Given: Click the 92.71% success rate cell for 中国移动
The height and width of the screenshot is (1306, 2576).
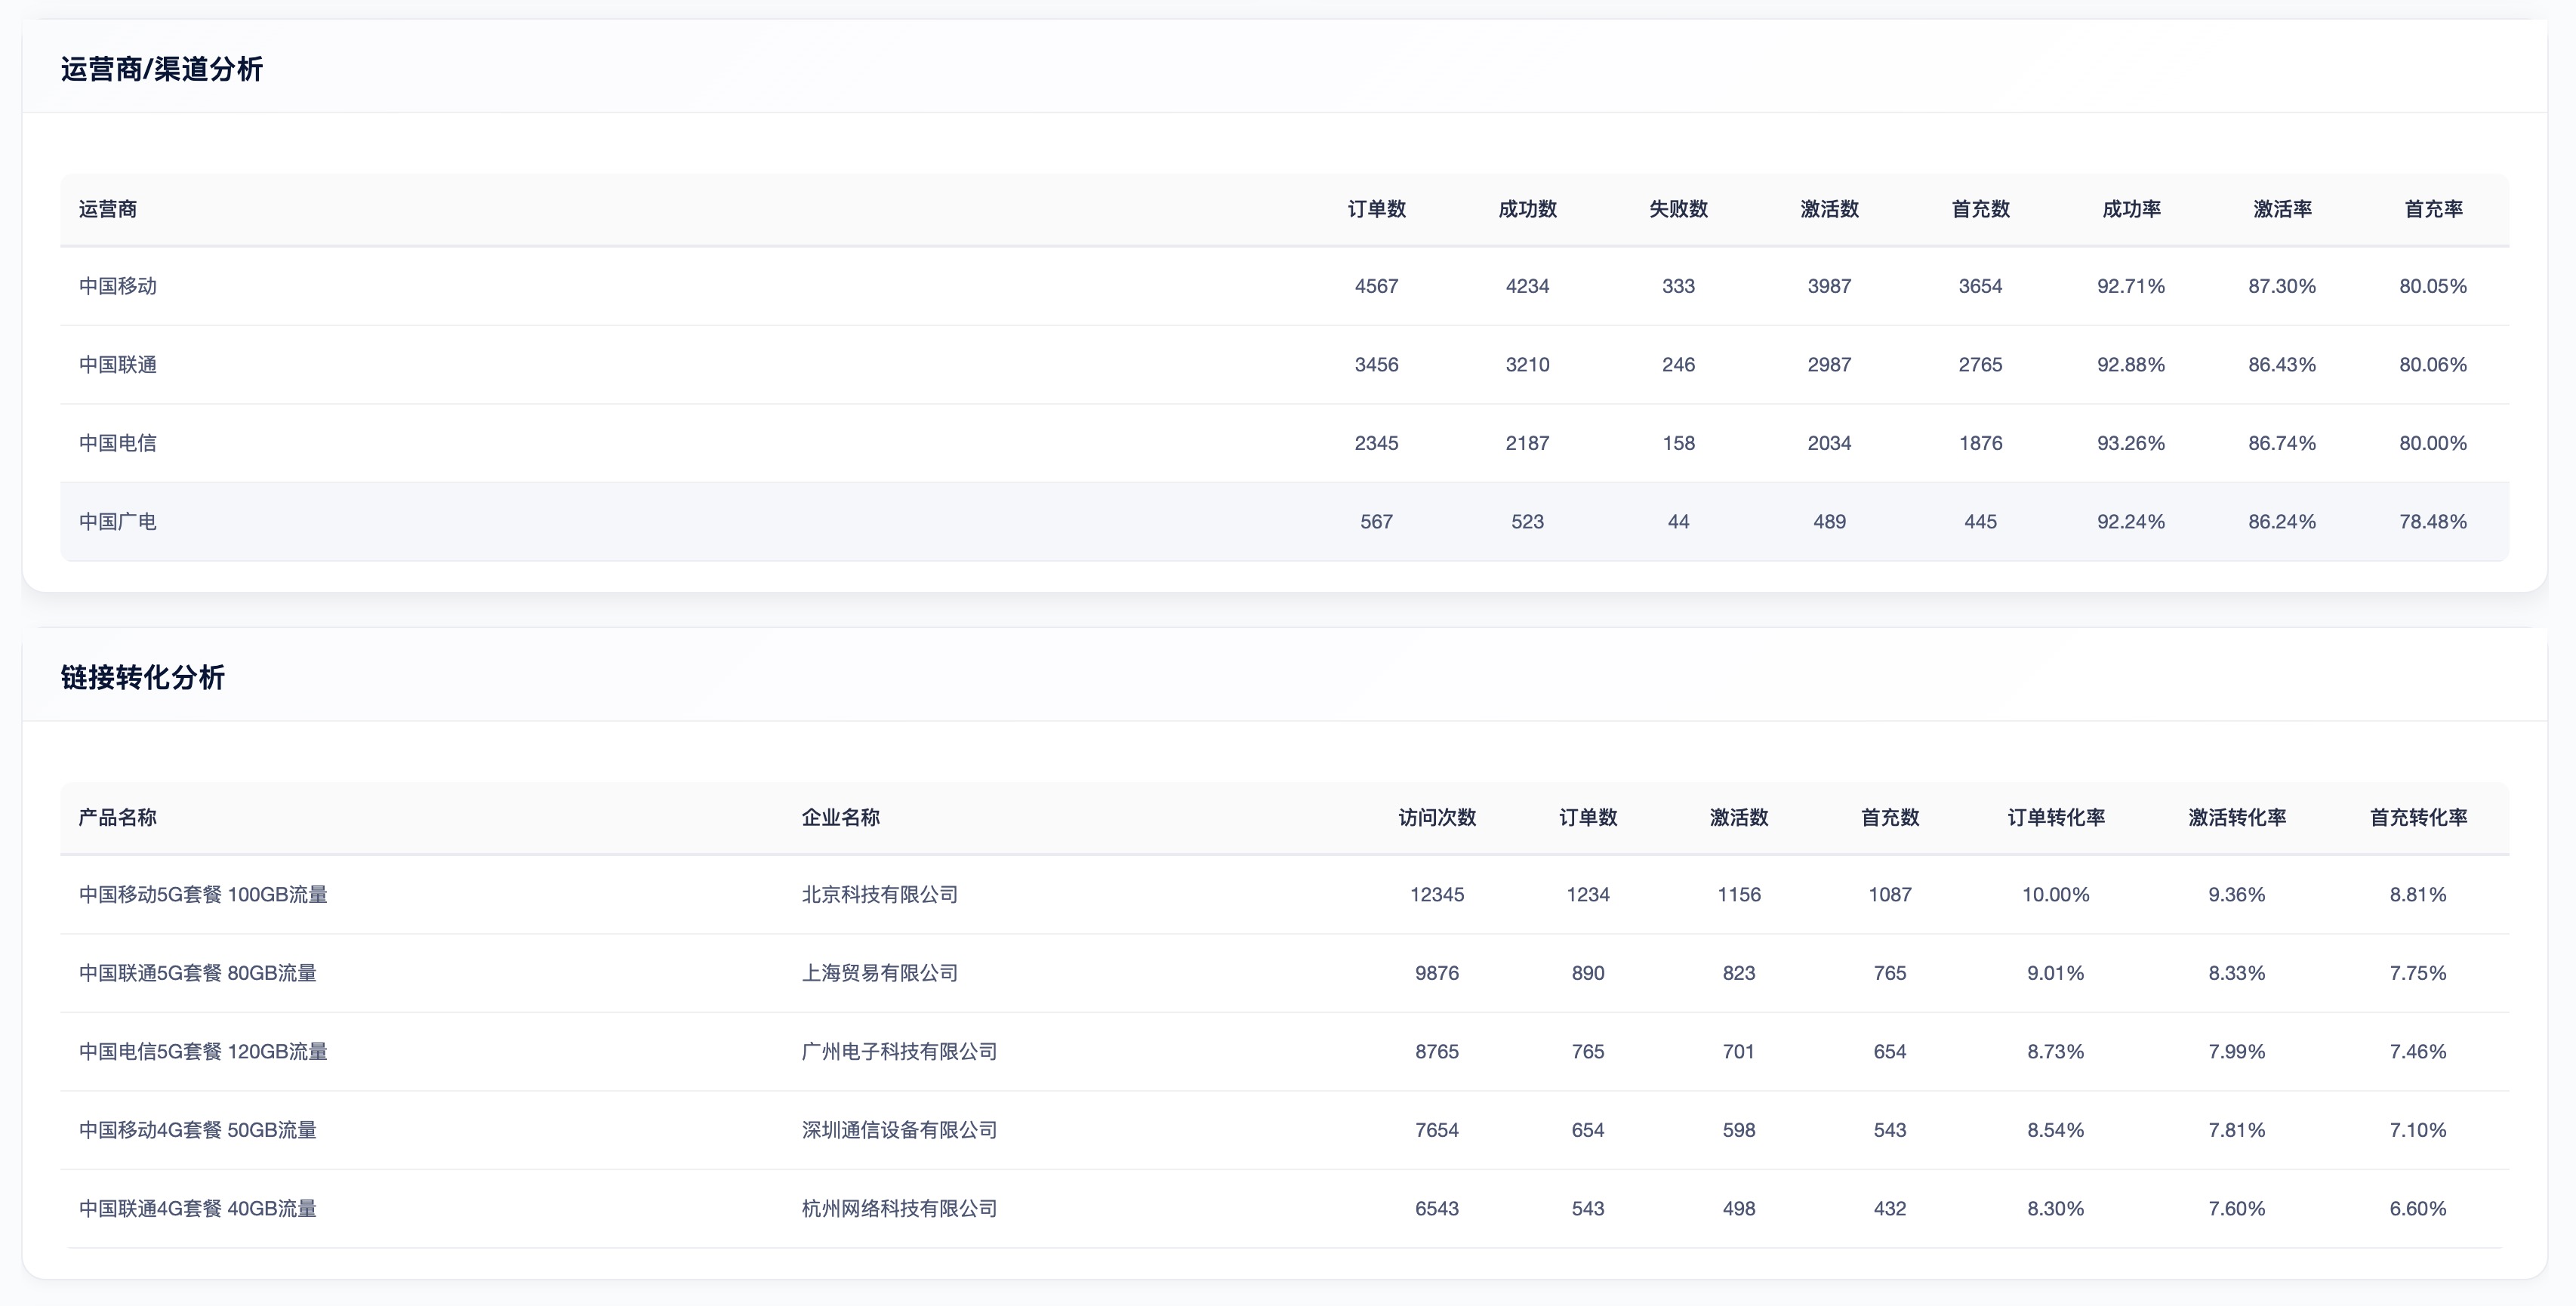Looking at the screenshot, I should tap(2132, 286).
